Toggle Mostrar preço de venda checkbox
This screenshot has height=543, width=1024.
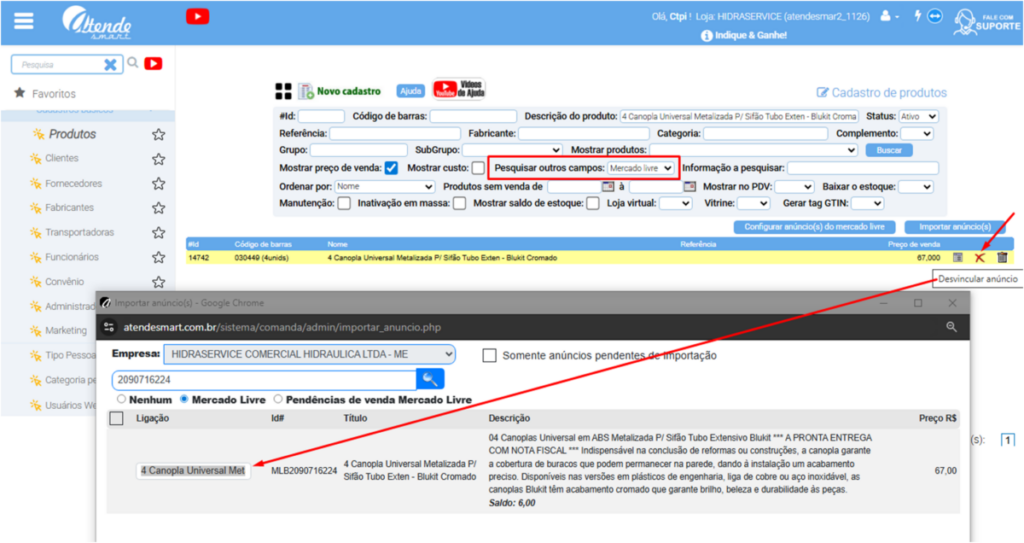tap(391, 168)
